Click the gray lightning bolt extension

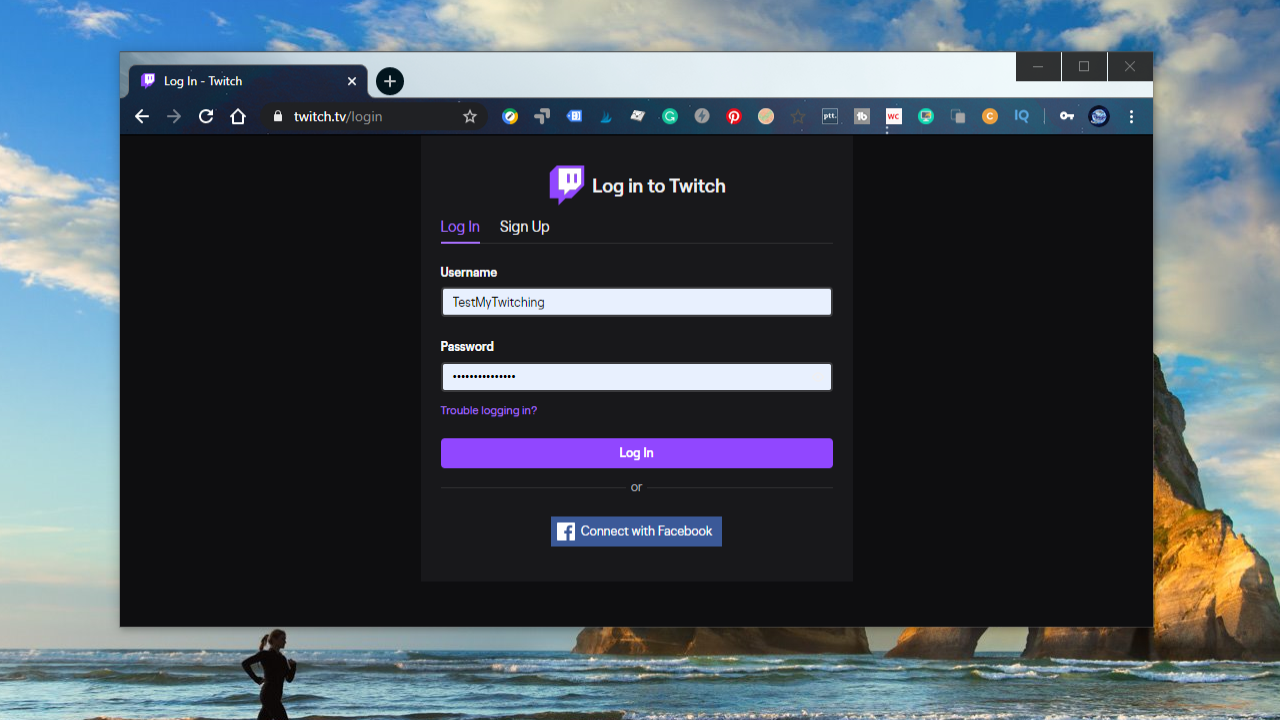(702, 116)
